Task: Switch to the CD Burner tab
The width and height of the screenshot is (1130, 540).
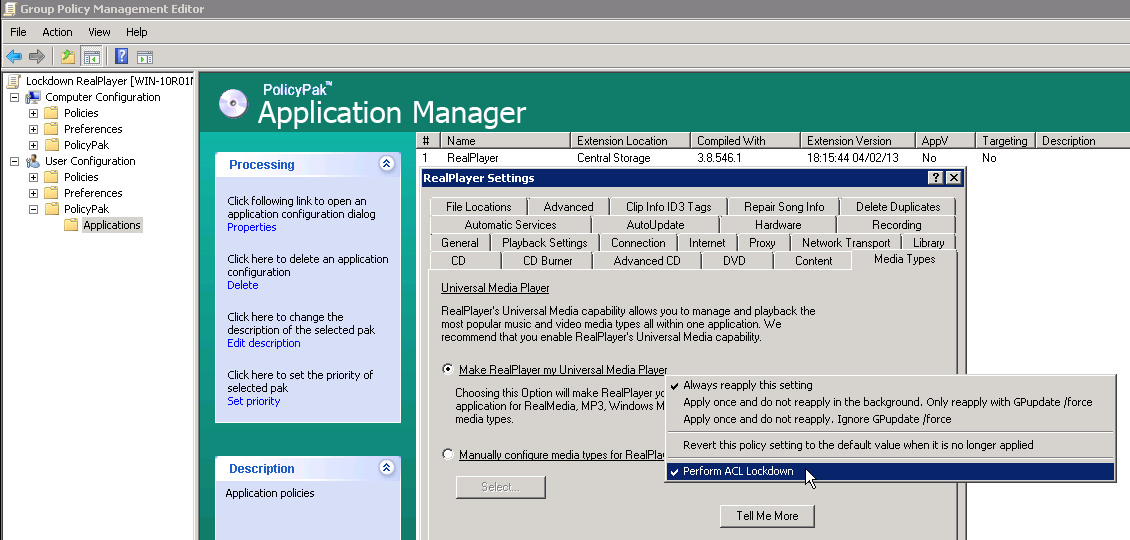Action: tap(548, 260)
